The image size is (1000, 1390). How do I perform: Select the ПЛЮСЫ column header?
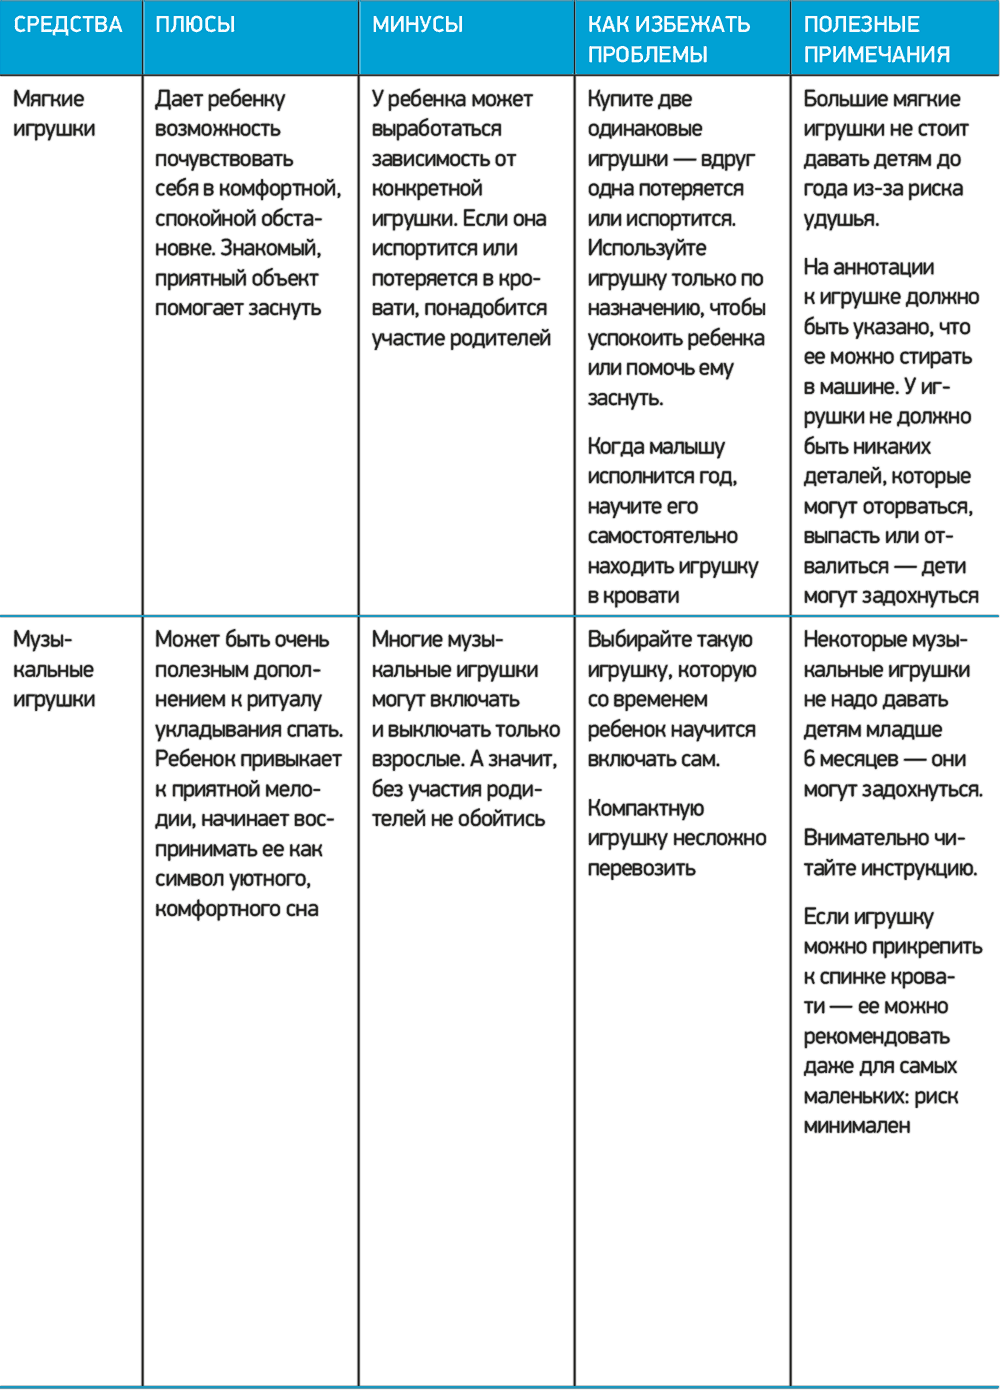pyautogui.click(x=195, y=25)
